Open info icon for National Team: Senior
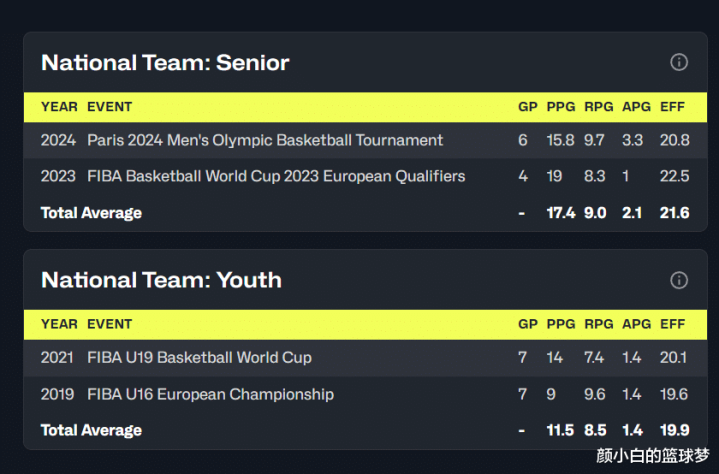The width and height of the screenshot is (719, 474). pos(679,62)
